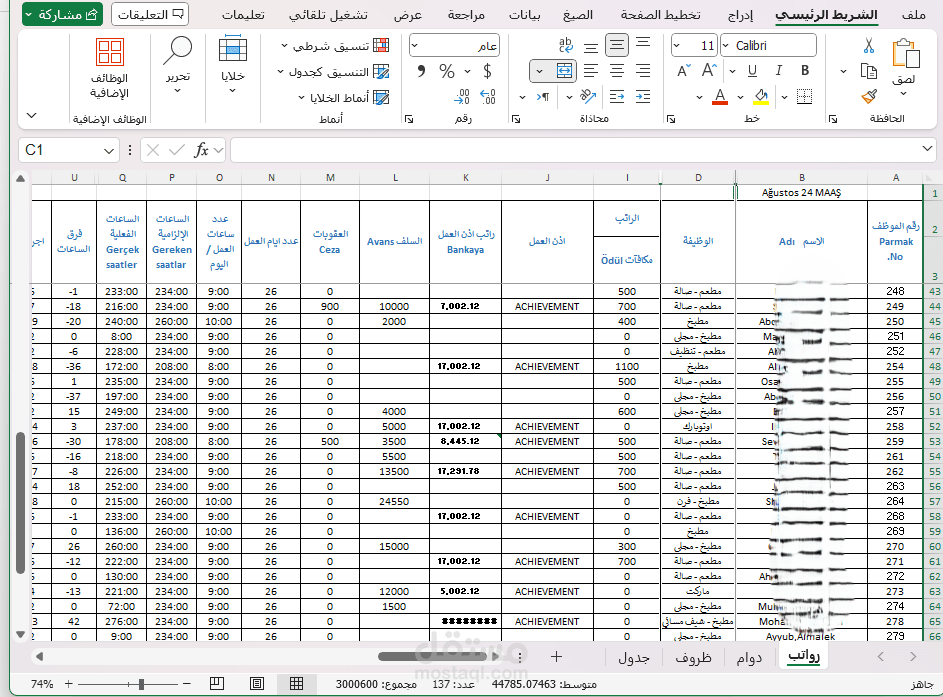Open تخطيط الصفحة page layout tab
The image size is (943, 697).
[x=660, y=14]
